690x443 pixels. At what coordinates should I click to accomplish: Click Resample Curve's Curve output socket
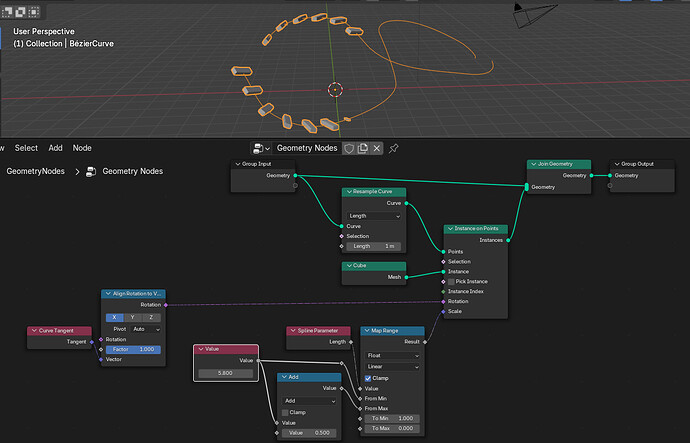(x=406, y=203)
